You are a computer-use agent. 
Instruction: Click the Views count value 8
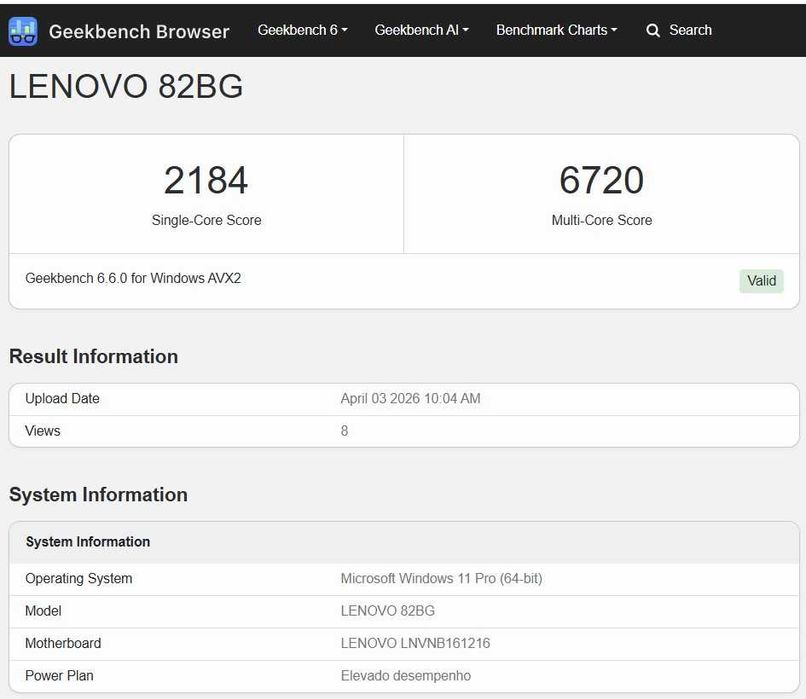coord(344,431)
